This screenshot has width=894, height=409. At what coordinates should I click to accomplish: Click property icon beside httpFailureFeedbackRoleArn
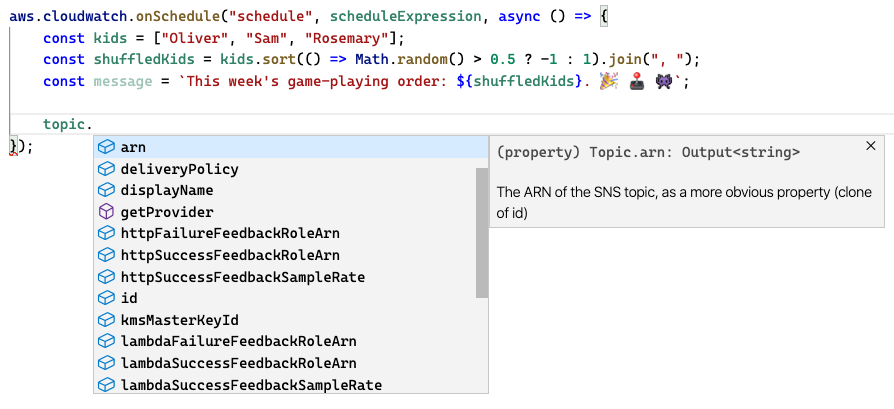[x=106, y=233]
